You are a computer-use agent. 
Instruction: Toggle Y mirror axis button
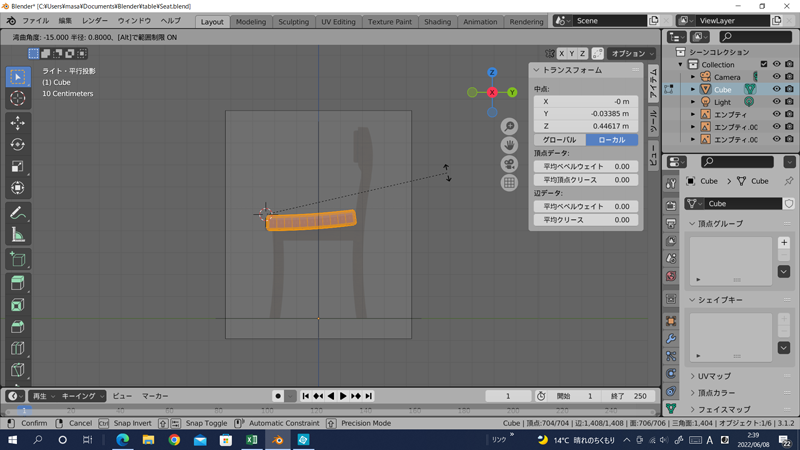[x=572, y=54]
